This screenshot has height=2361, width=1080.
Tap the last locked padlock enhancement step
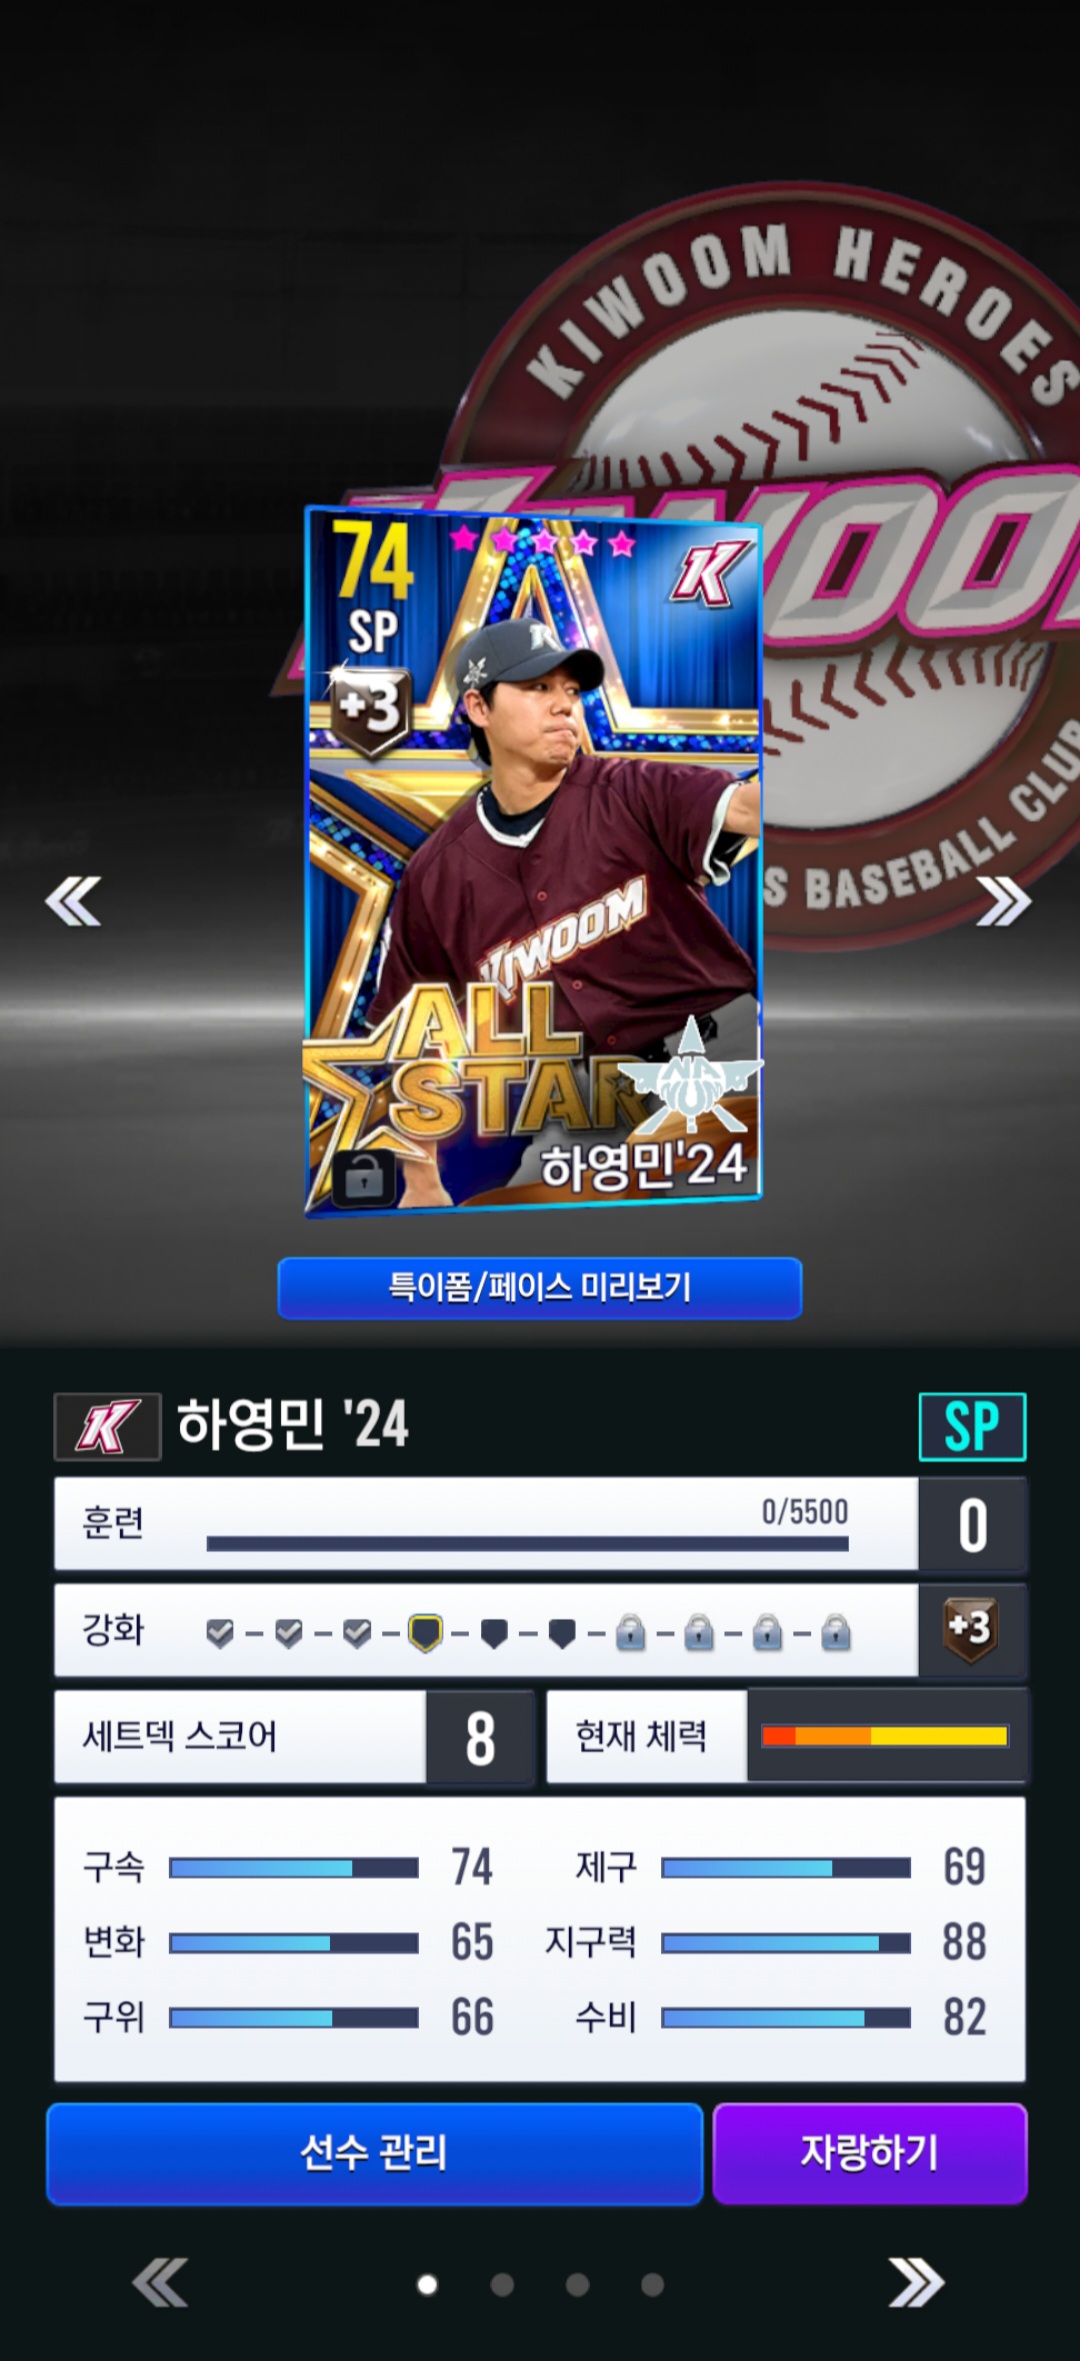pos(835,1633)
